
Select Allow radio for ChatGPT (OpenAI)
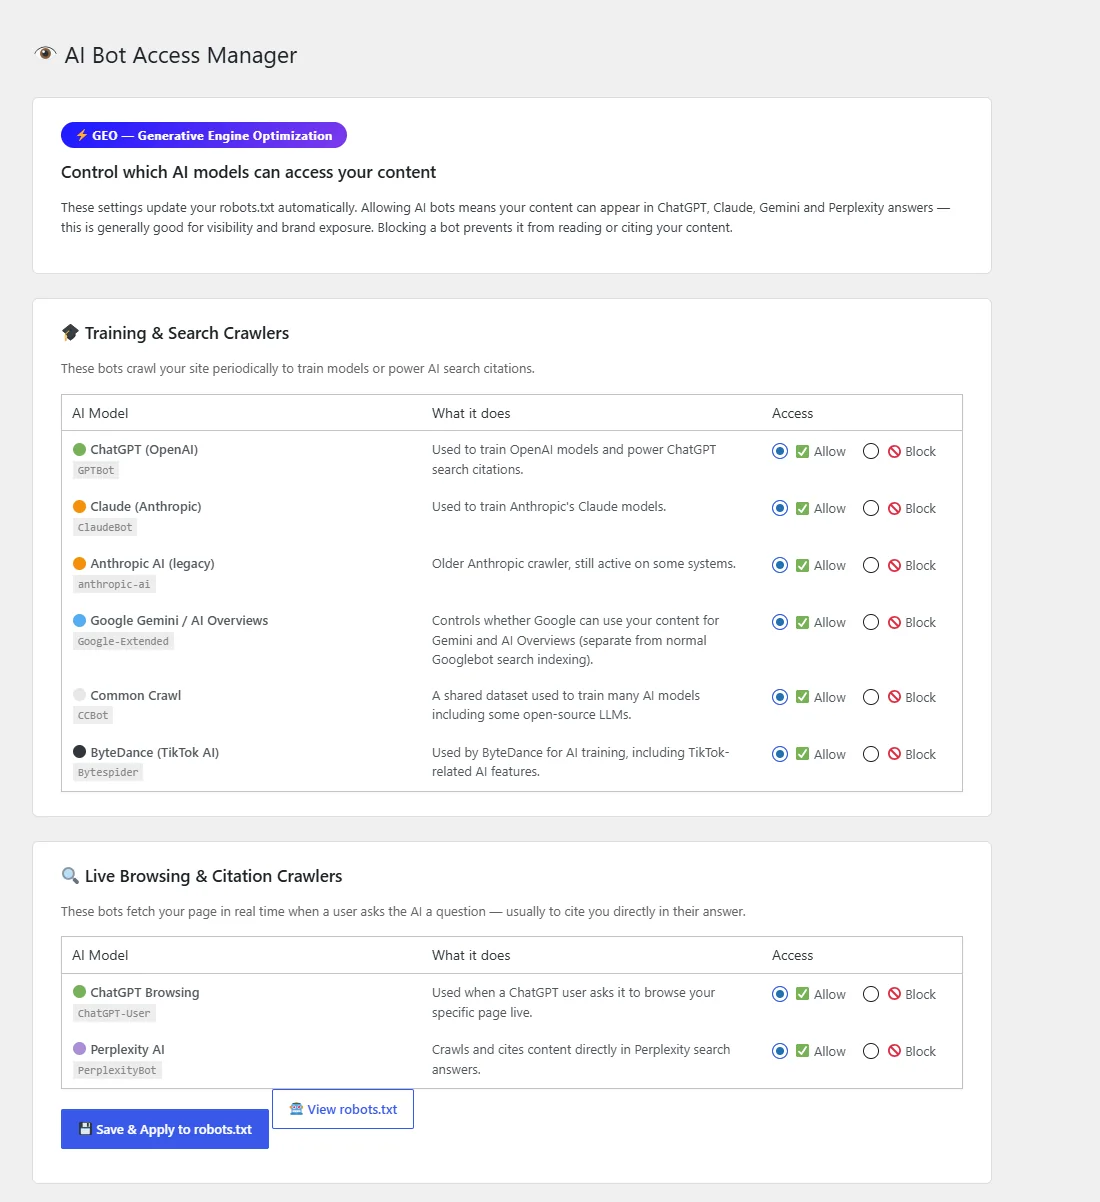tap(780, 451)
